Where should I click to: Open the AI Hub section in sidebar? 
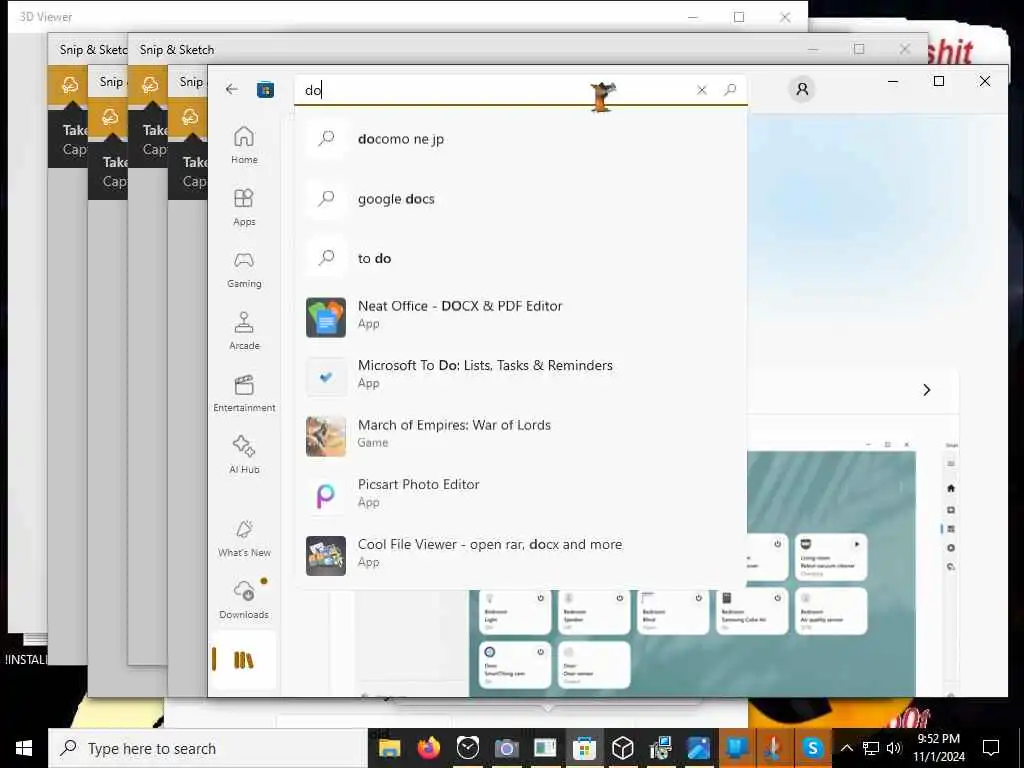[244, 455]
